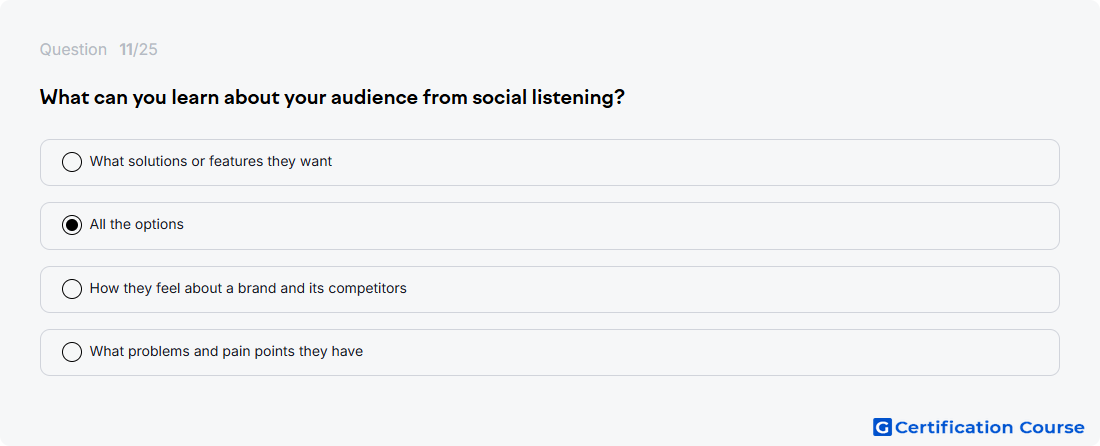Click the 'All the options' answer text
The image size is (1100, 446).
click(x=137, y=224)
